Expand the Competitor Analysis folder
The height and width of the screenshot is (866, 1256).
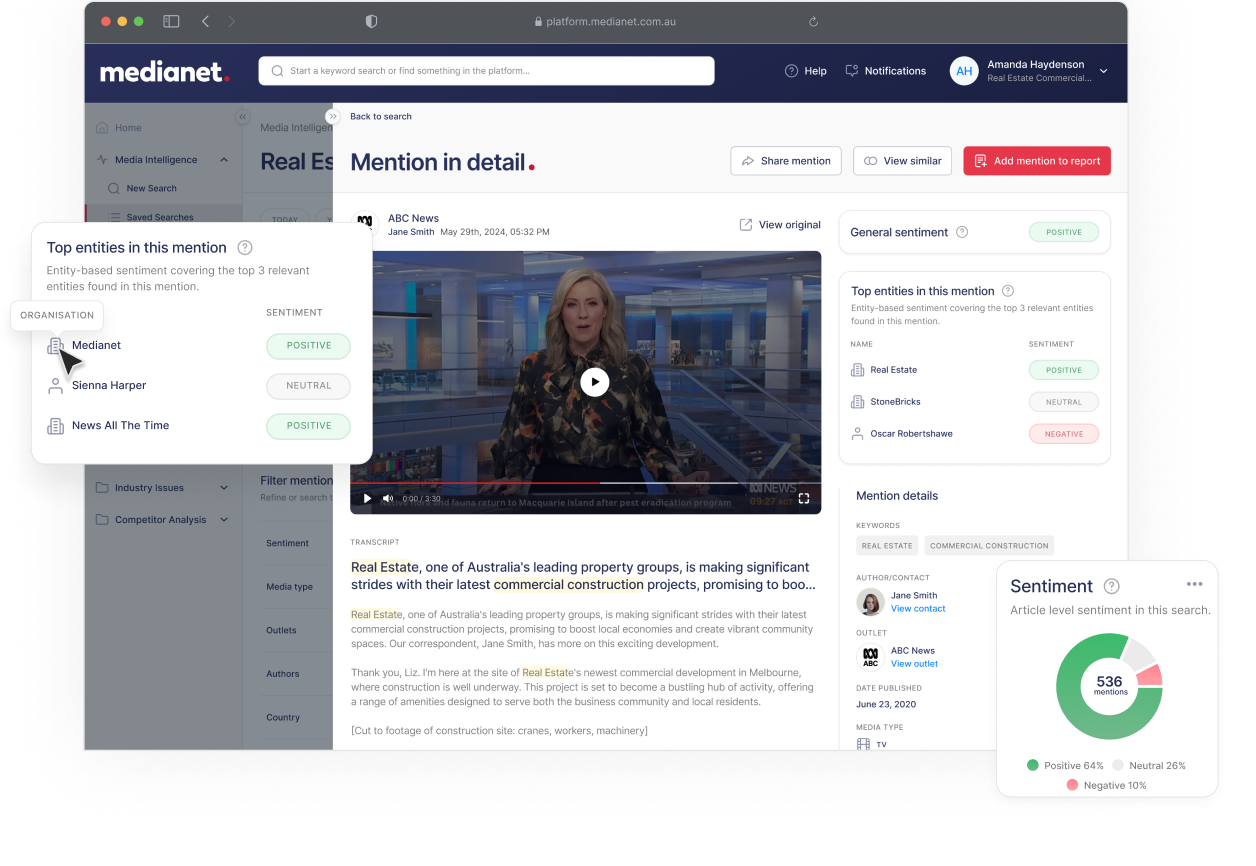tap(223, 519)
